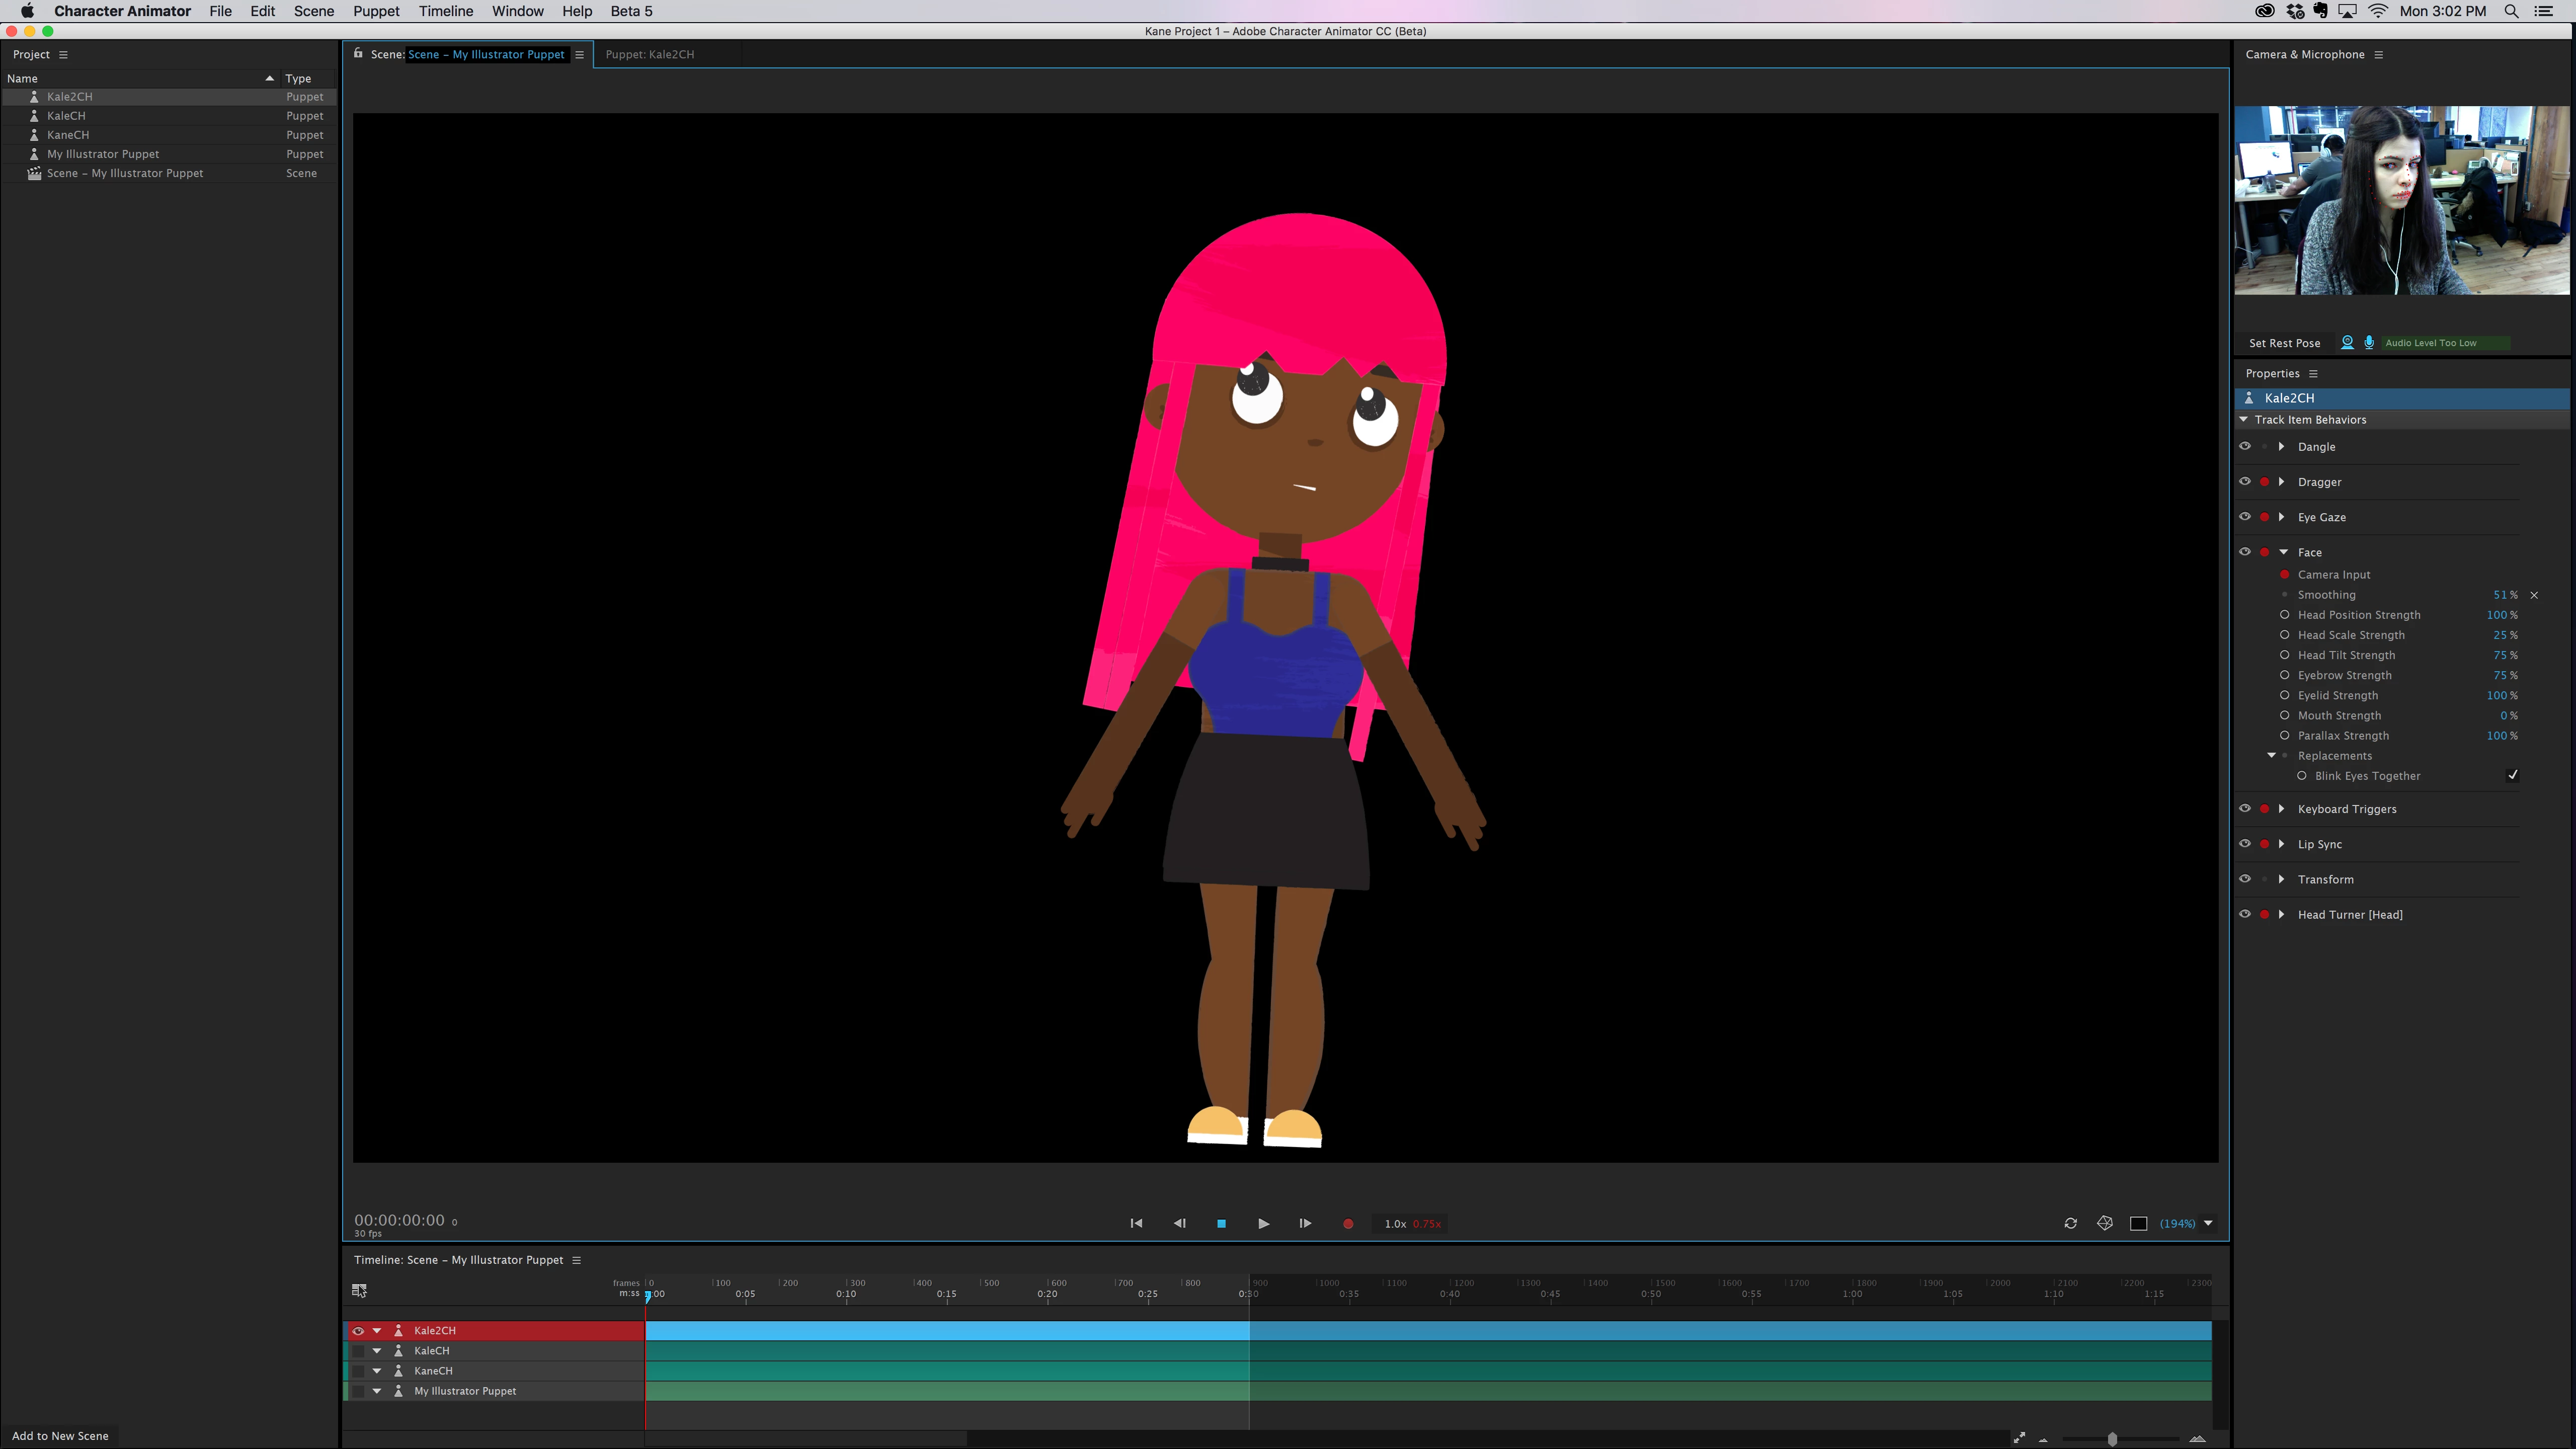
Task: Switch to the Puppet: Kale2CH tab
Action: tap(649, 54)
